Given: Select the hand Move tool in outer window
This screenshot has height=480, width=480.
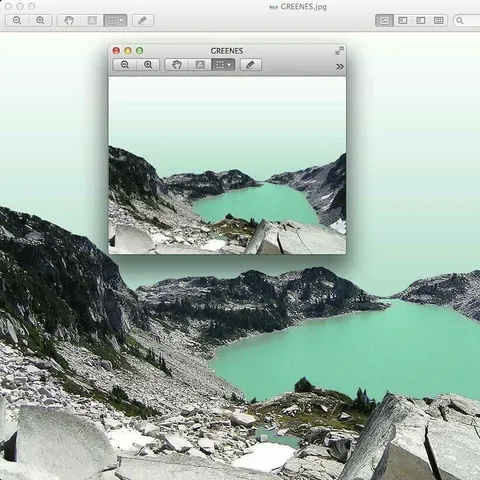Looking at the screenshot, I should [69, 20].
